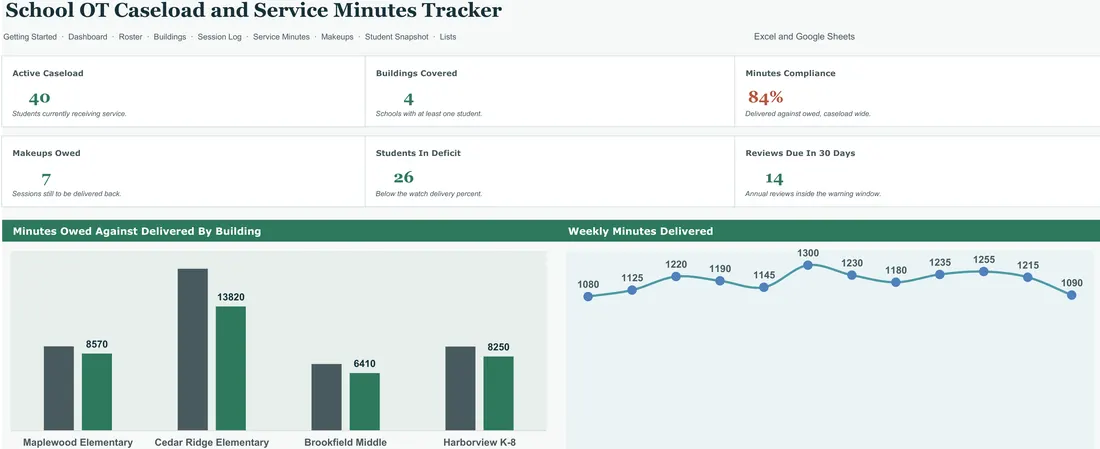Click the 6410 bar data label
The height and width of the screenshot is (449, 1100).
pyautogui.click(x=365, y=363)
